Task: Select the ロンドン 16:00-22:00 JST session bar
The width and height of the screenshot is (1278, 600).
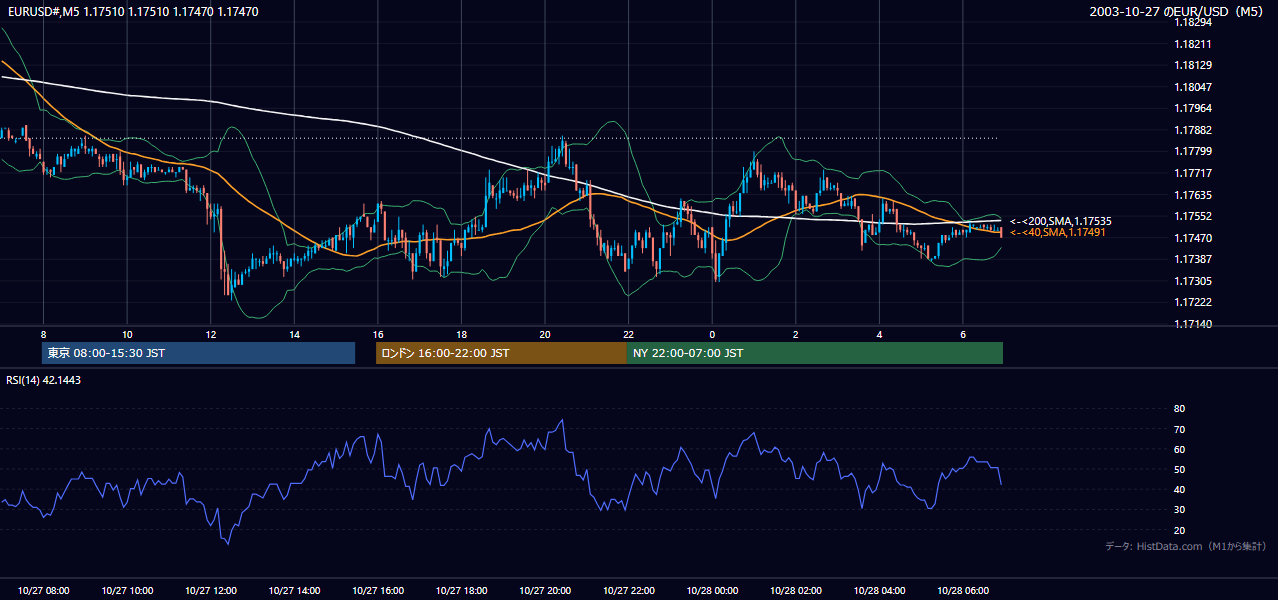Action: point(501,353)
